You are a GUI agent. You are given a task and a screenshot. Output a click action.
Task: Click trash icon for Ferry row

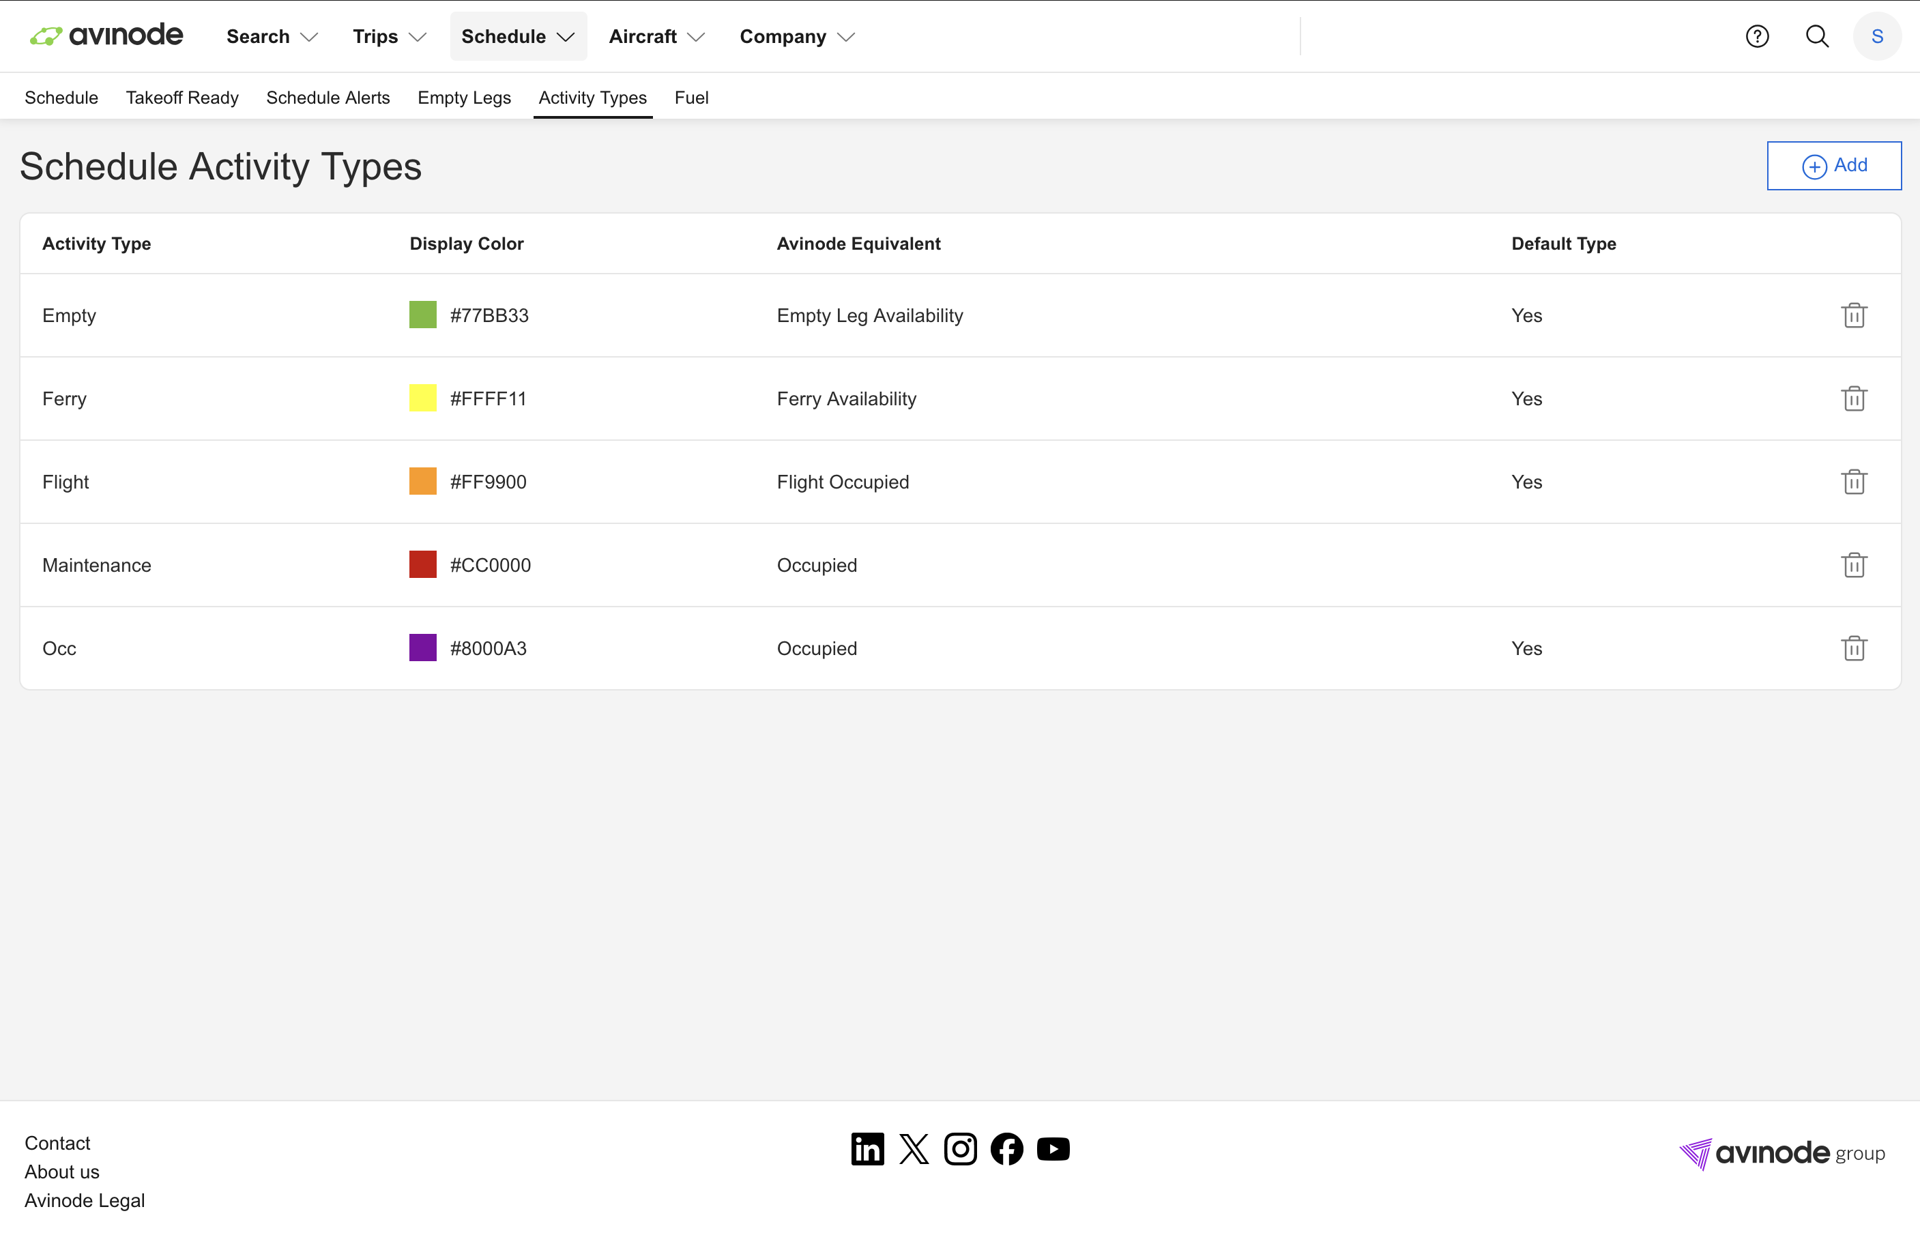pos(1853,398)
